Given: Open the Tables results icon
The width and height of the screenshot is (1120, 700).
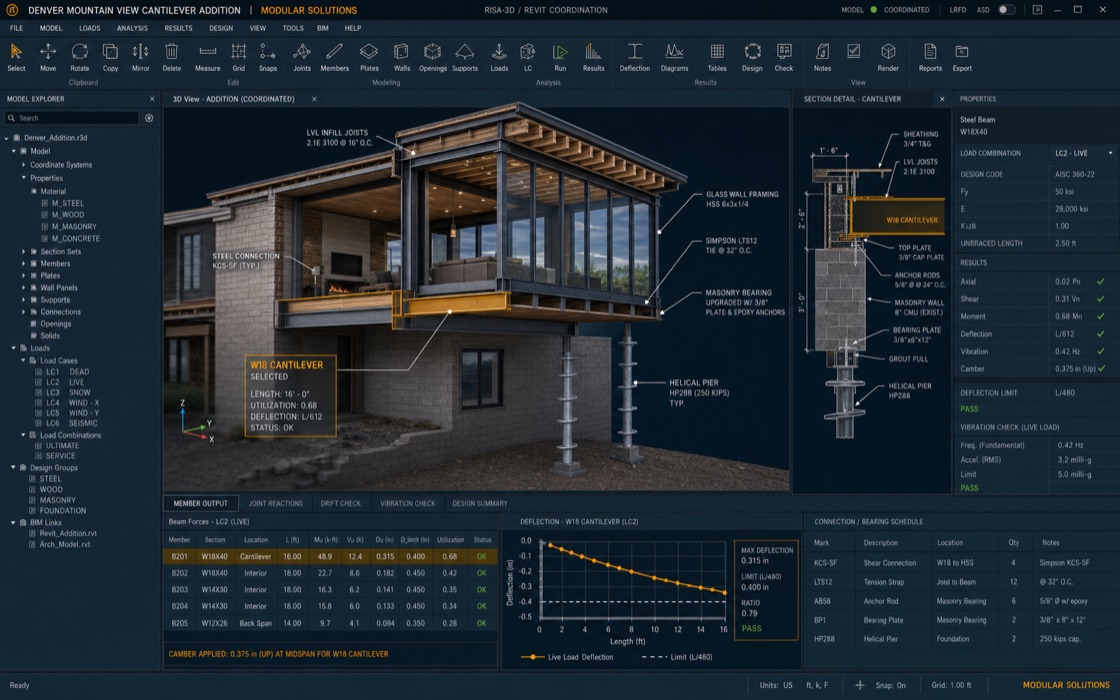Looking at the screenshot, I should (716, 57).
